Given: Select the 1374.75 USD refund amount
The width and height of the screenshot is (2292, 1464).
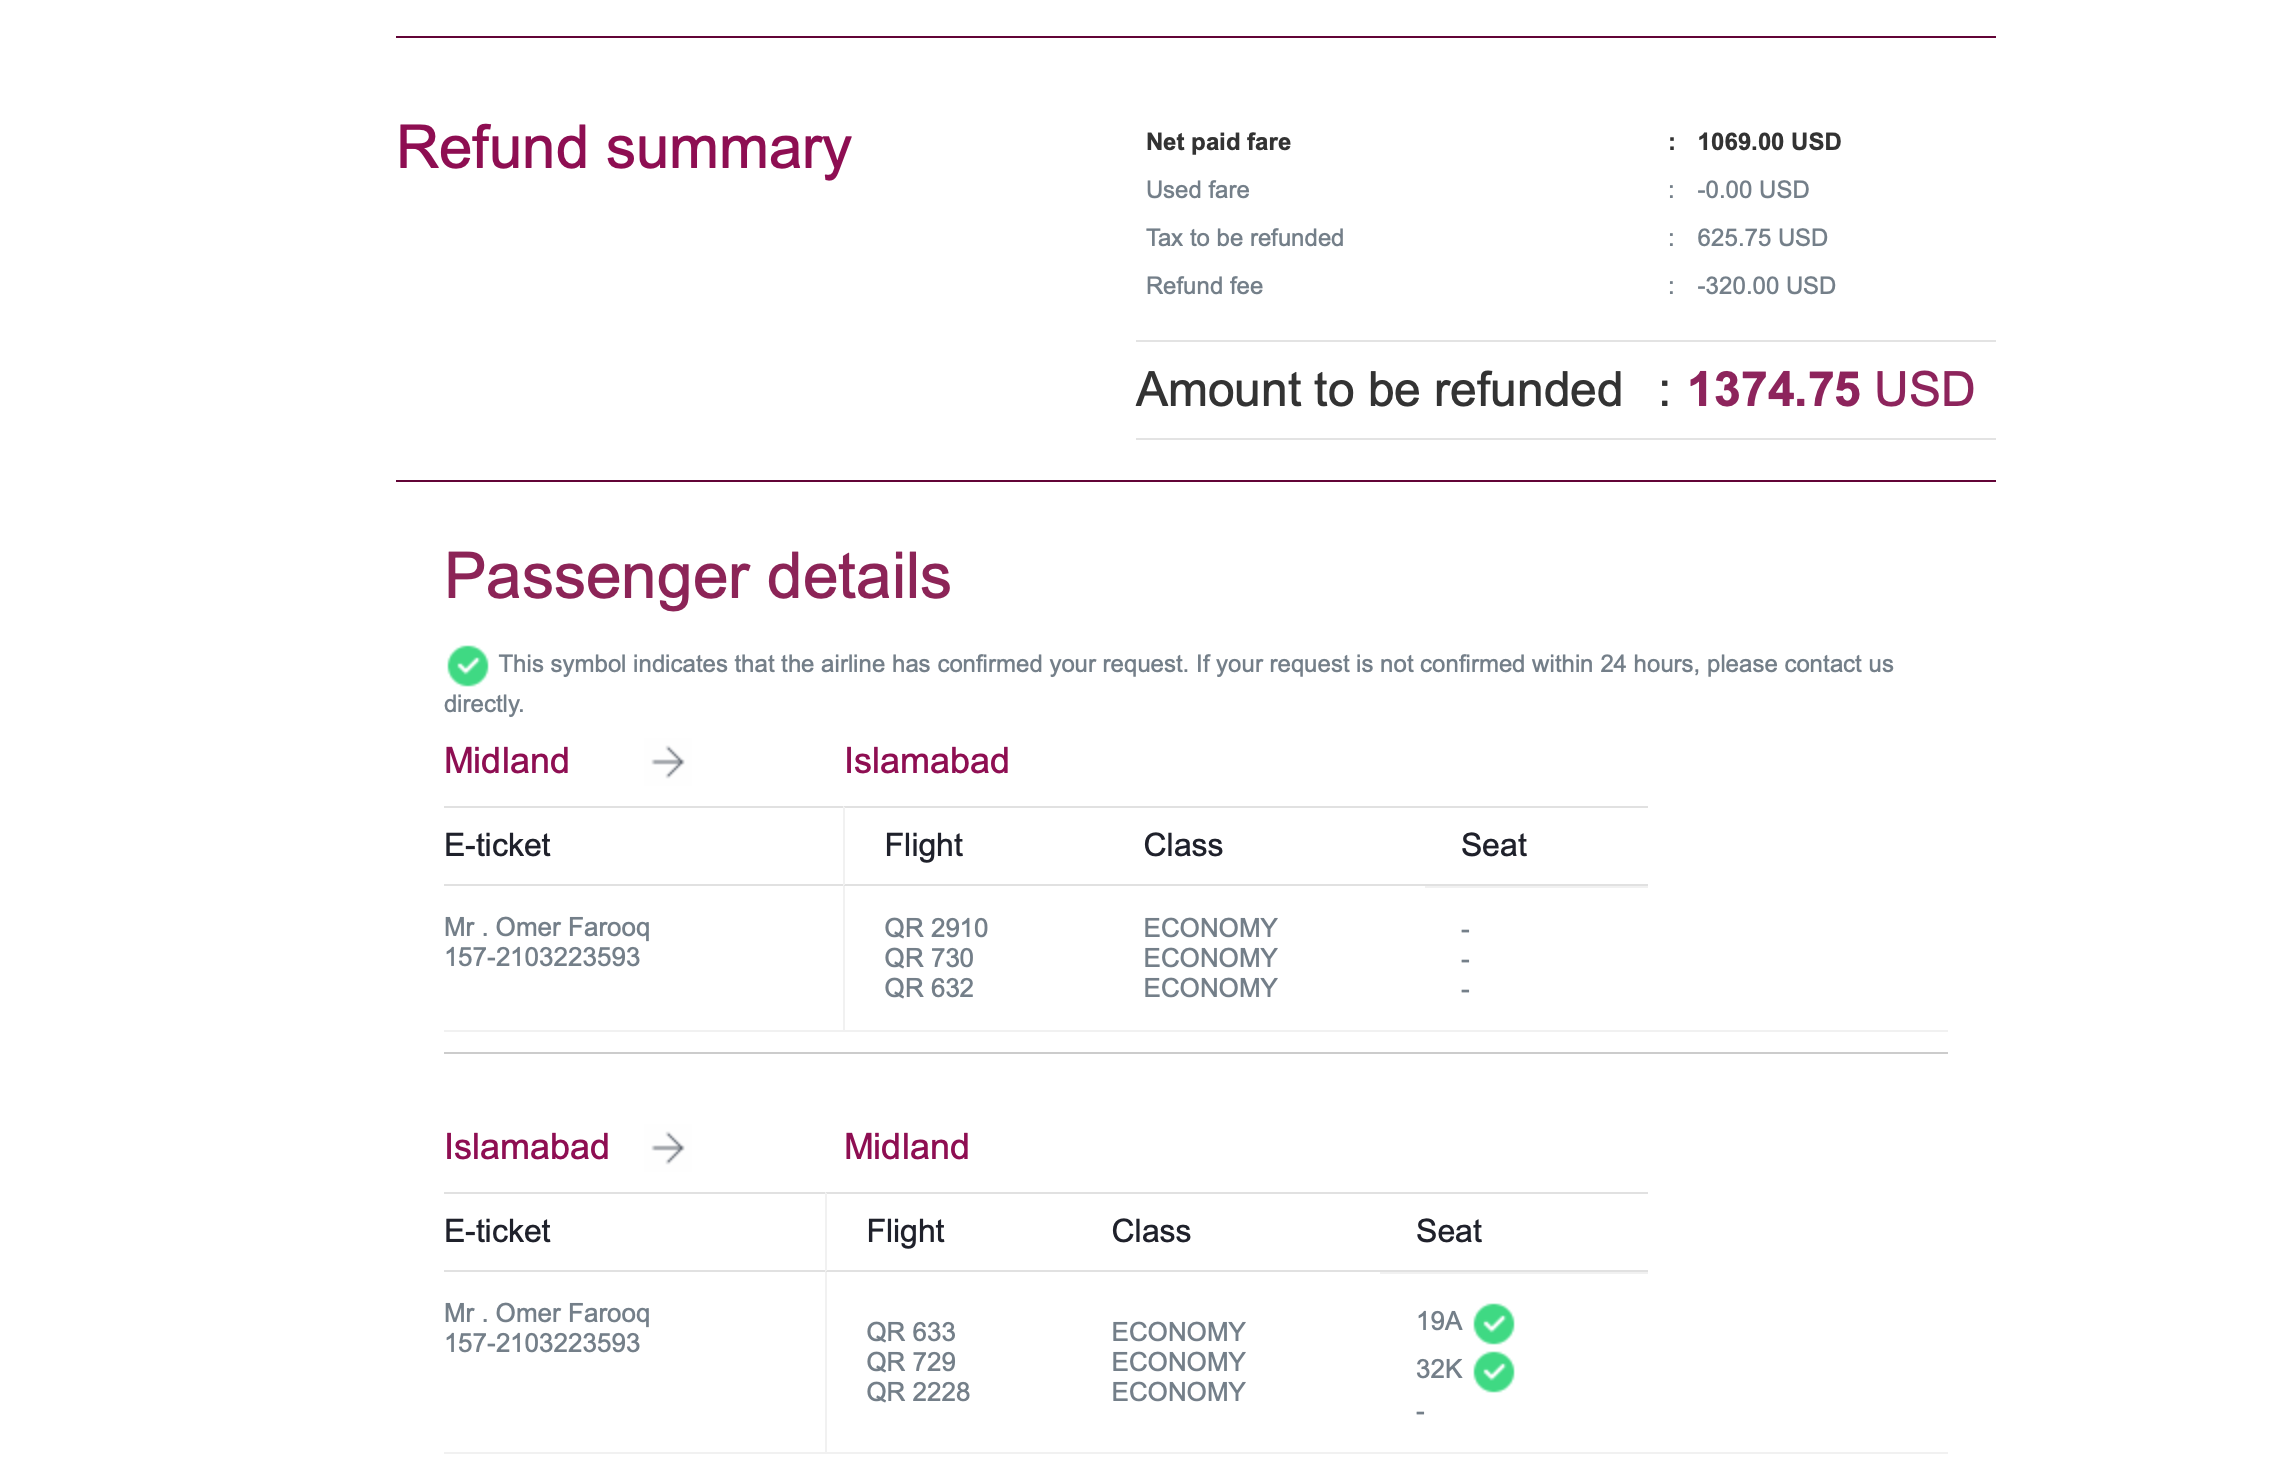Looking at the screenshot, I should pos(1830,390).
